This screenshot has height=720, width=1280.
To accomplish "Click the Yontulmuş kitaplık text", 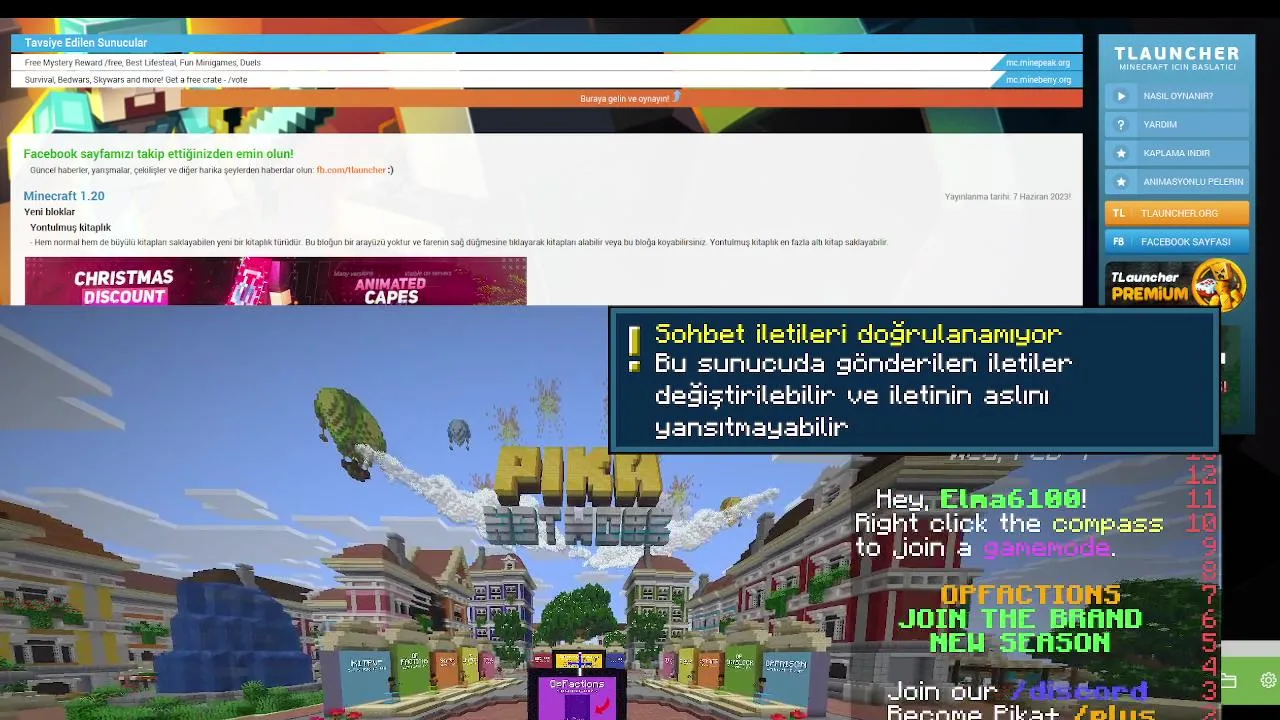I will (x=70, y=227).
